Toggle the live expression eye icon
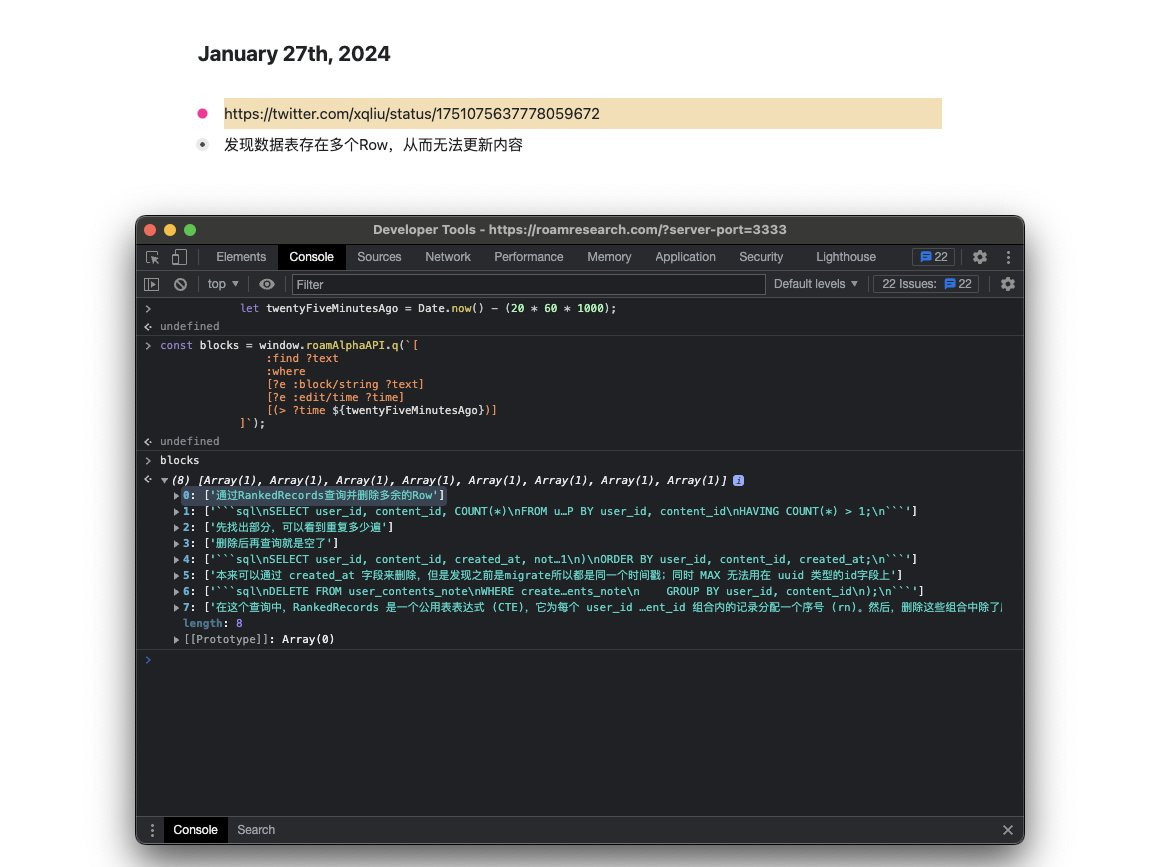The image size is (1149, 867). point(267,284)
